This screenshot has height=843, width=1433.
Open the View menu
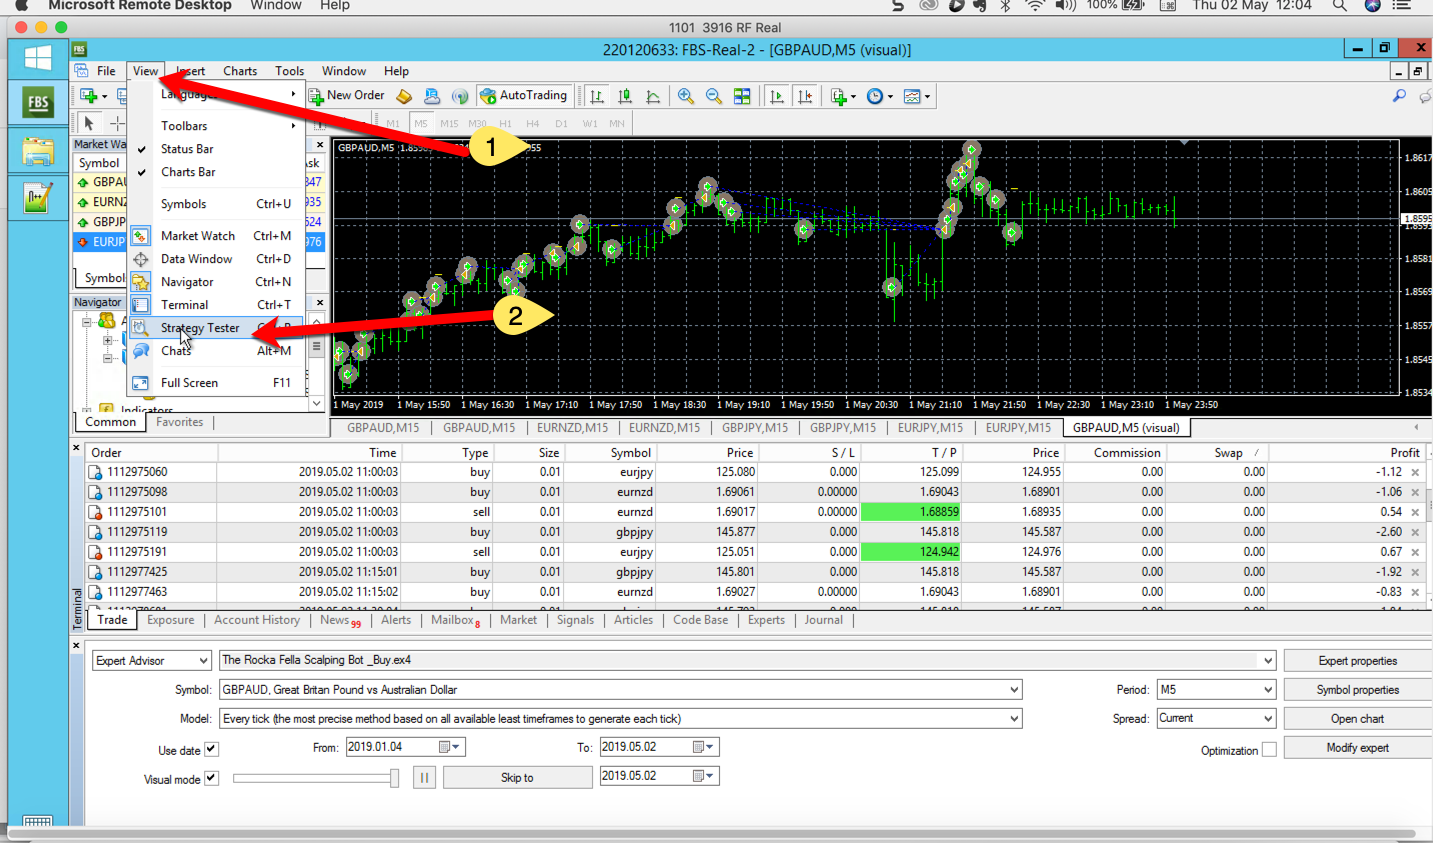click(x=146, y=71)
